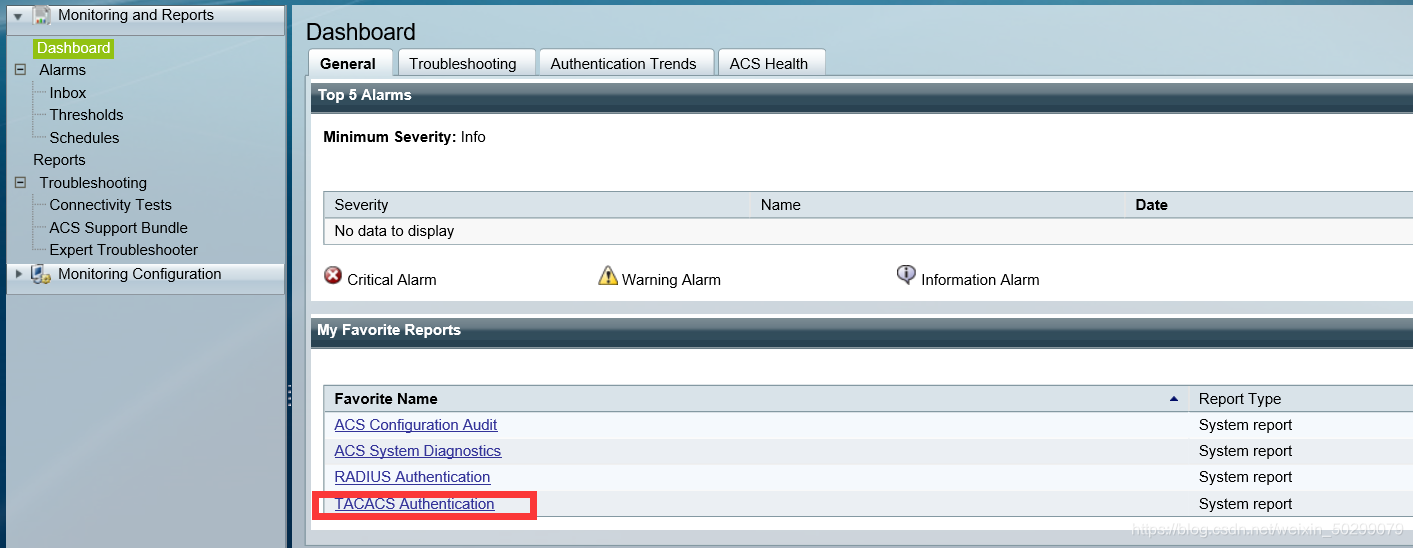
Task: Click System report in the TACACS row
Action: coord(1245,504)
